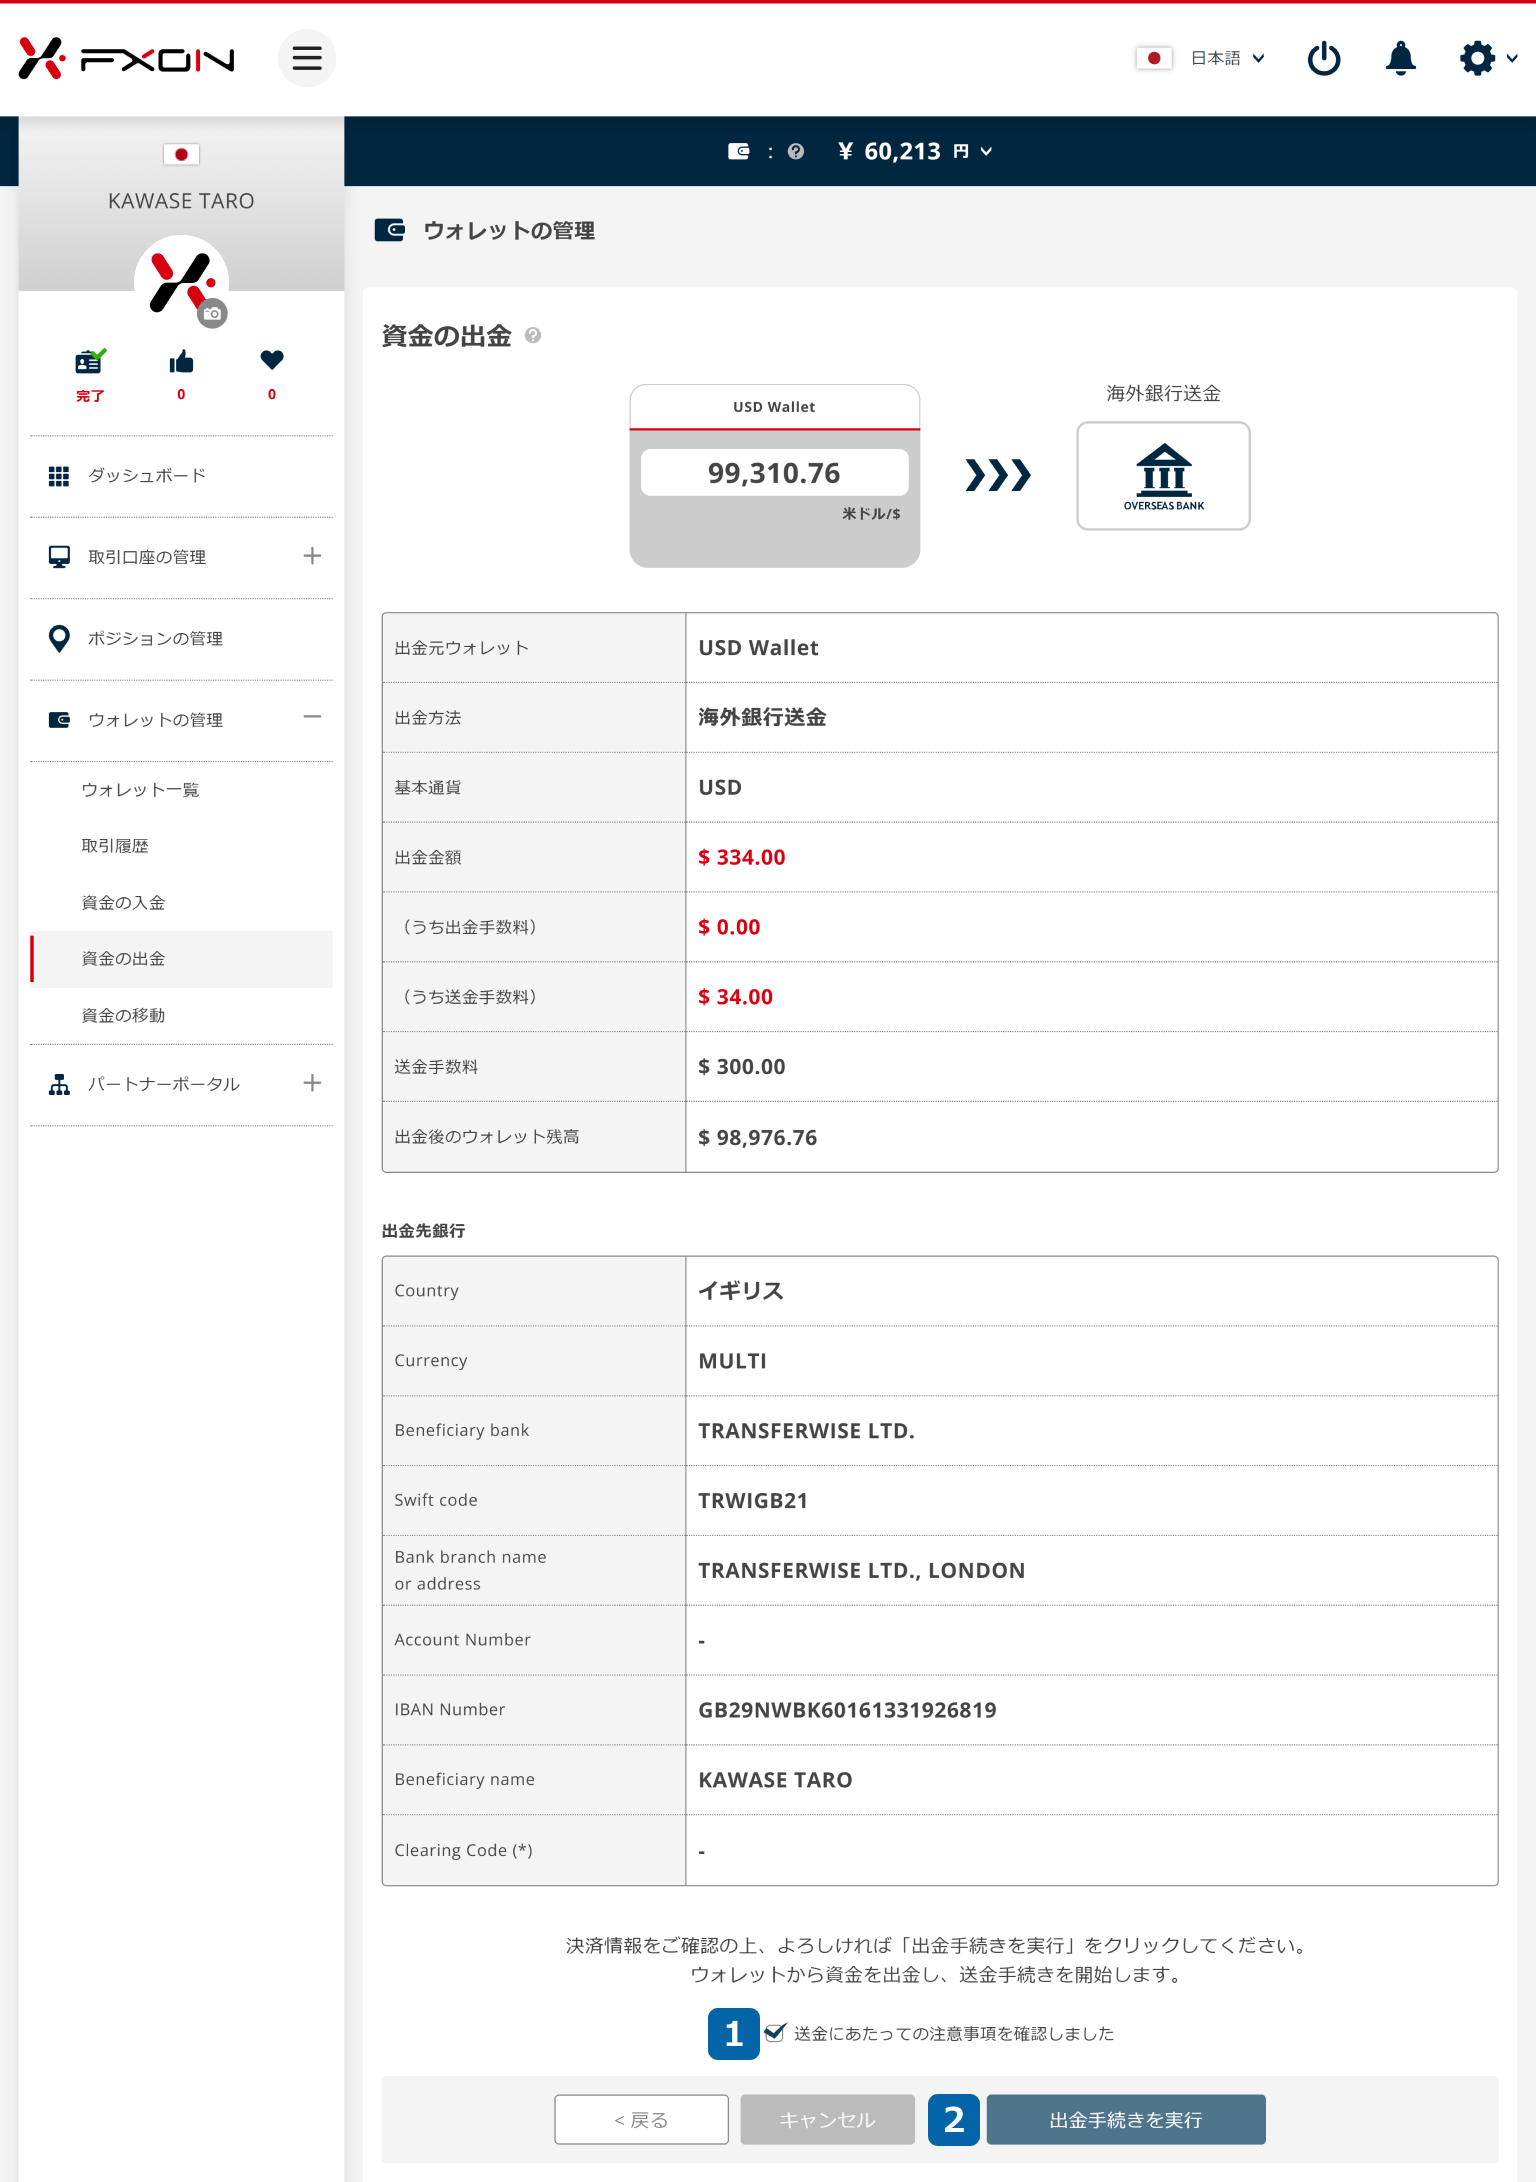Click the location pin icon for ポジションの管理

[59, 638]
